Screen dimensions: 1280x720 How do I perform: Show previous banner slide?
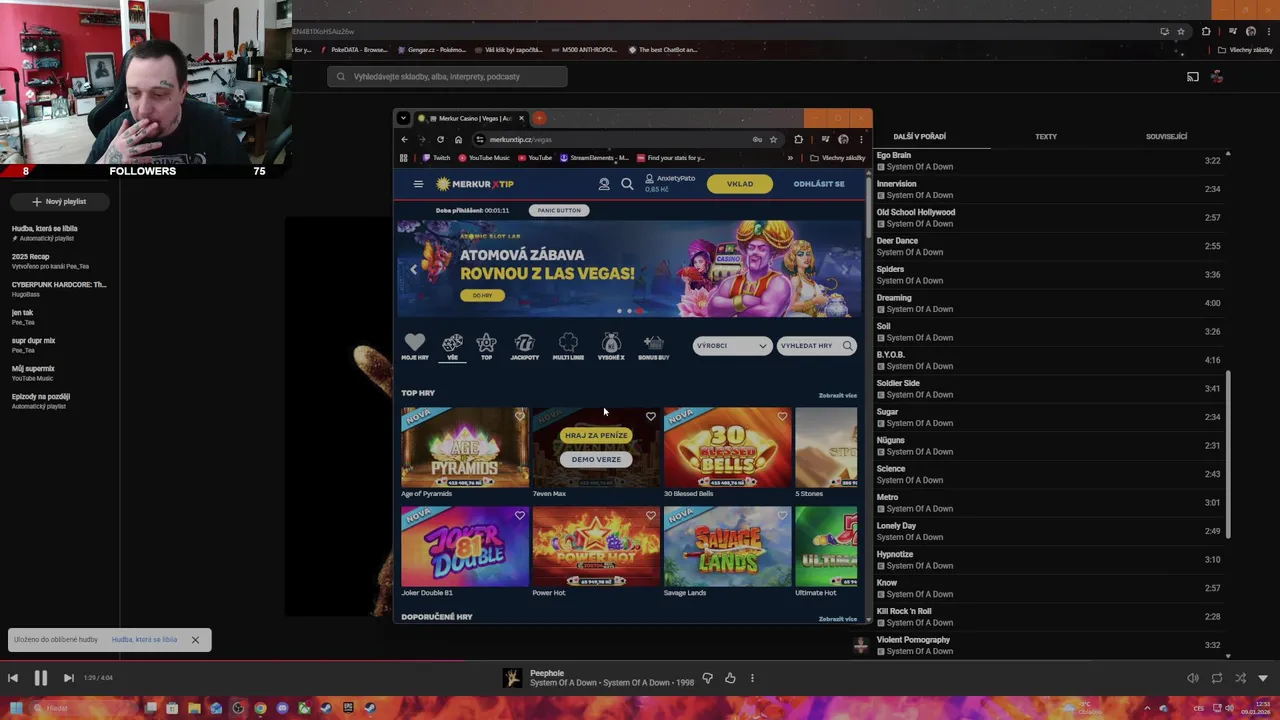point(413,269)
